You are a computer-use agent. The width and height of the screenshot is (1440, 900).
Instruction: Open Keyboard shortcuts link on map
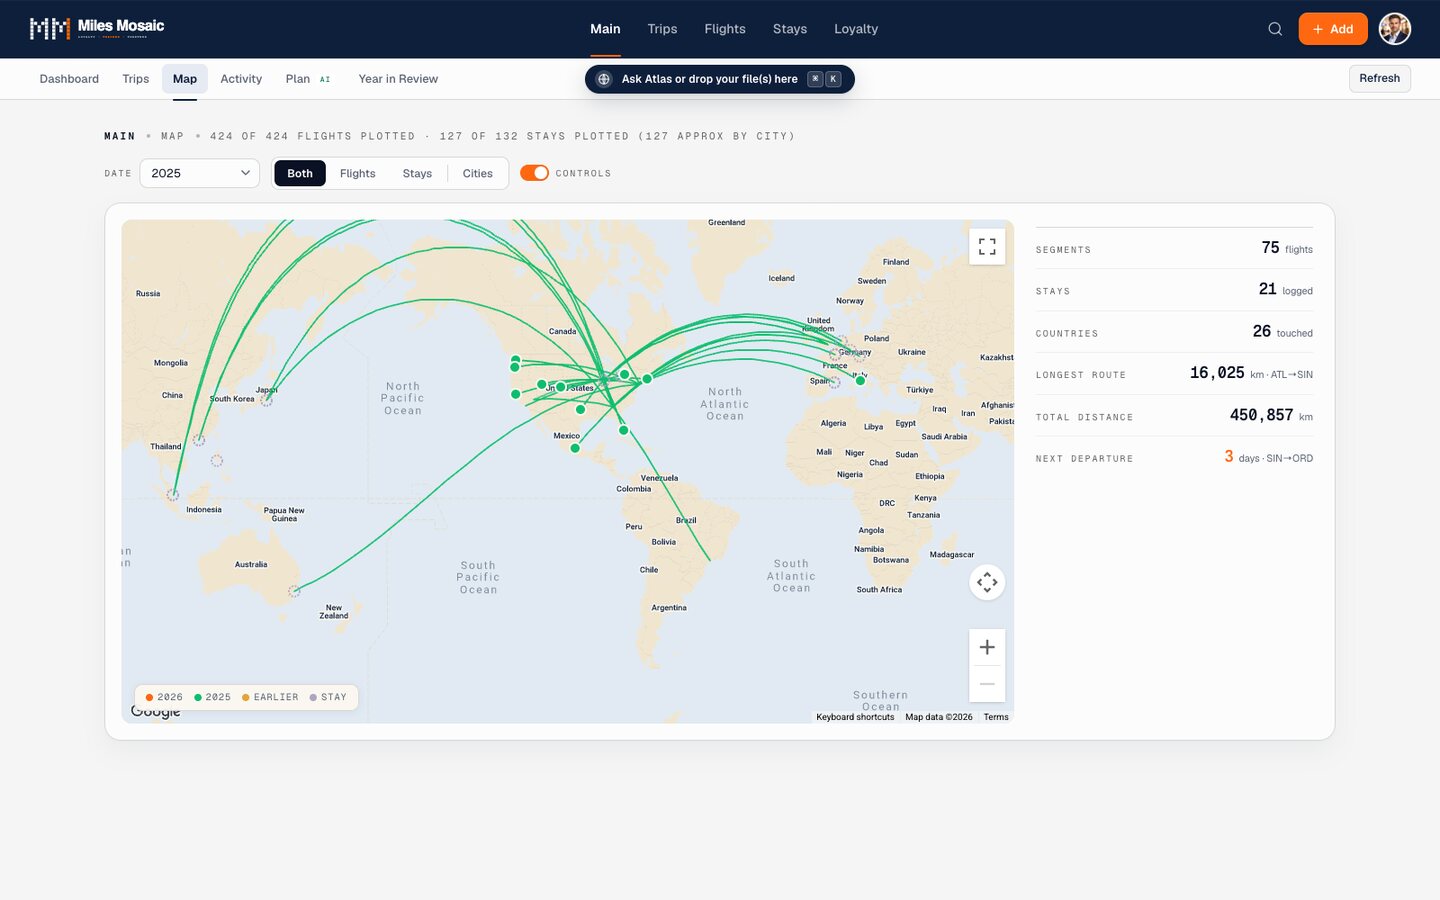pos(855,717)
